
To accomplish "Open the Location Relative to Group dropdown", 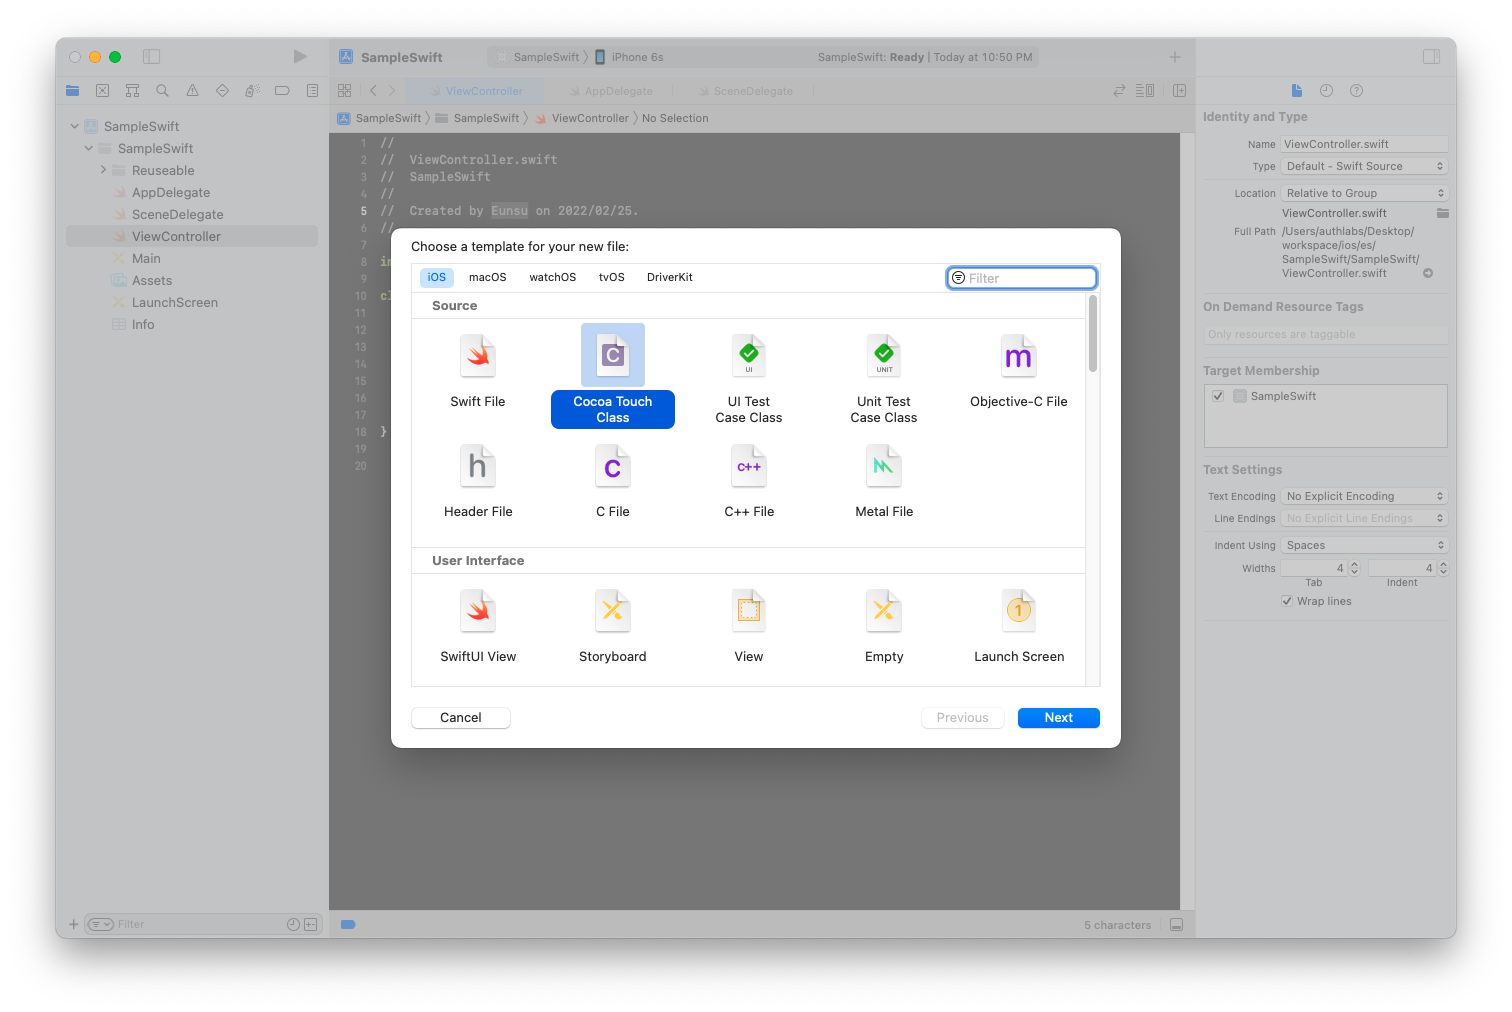I will 1365,193.
